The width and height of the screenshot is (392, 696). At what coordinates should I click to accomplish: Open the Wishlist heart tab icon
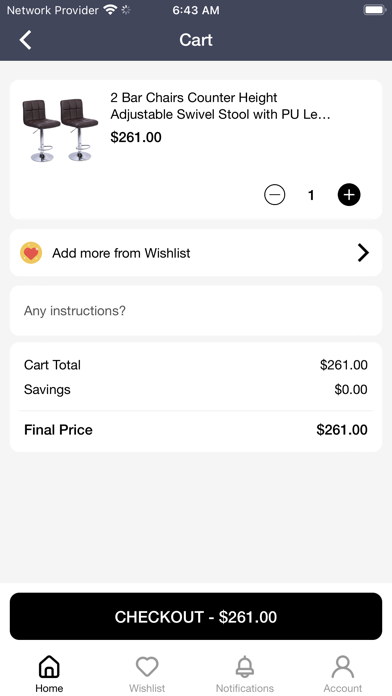coord(147,667)
